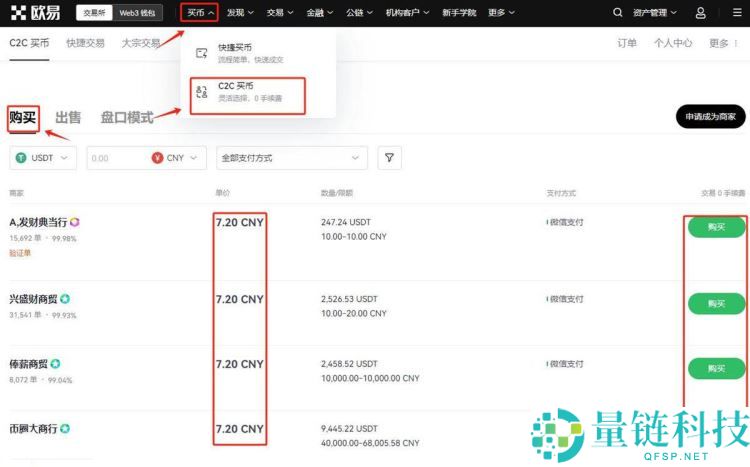Viewport: 750px width, 467px height.
Task: Expand the 公链 nav dropdown
Action: 359,13
